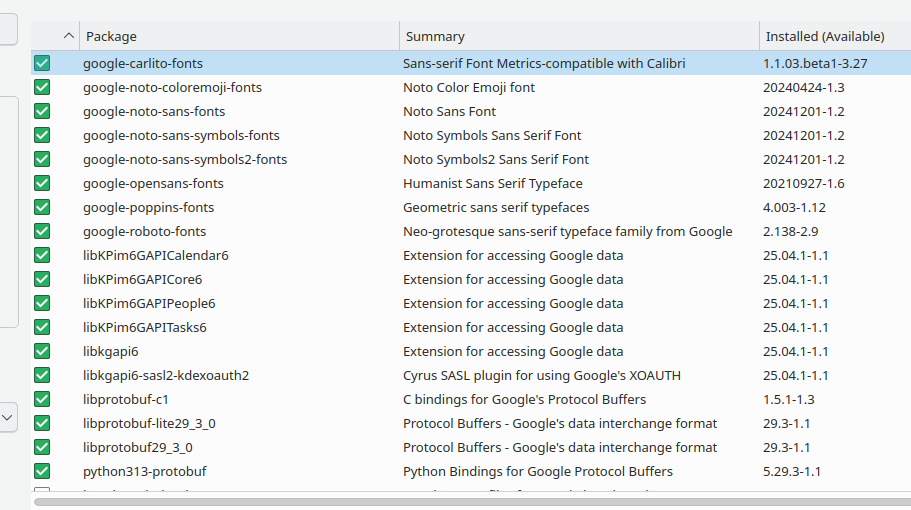Image resolution: width=911 pixels, height=510 pixels.
Task: Click summary 'Noto Symbols Sans Serif Font'
Action: pyautogui.click(x=492, y=135)
